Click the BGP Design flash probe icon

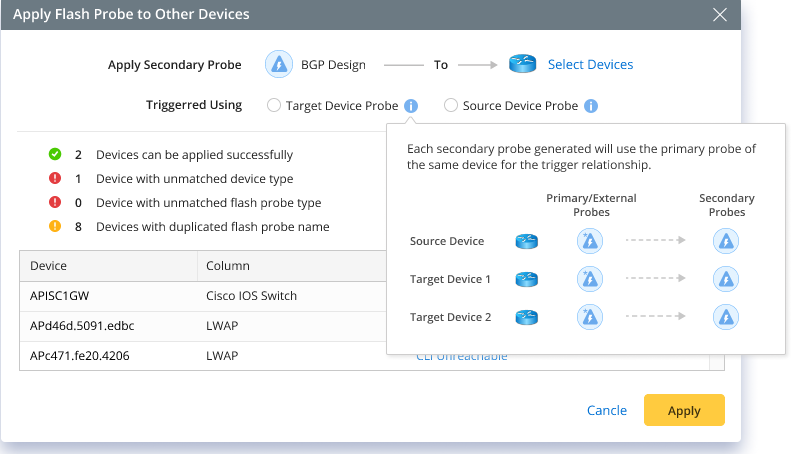(x=278, y=64)
